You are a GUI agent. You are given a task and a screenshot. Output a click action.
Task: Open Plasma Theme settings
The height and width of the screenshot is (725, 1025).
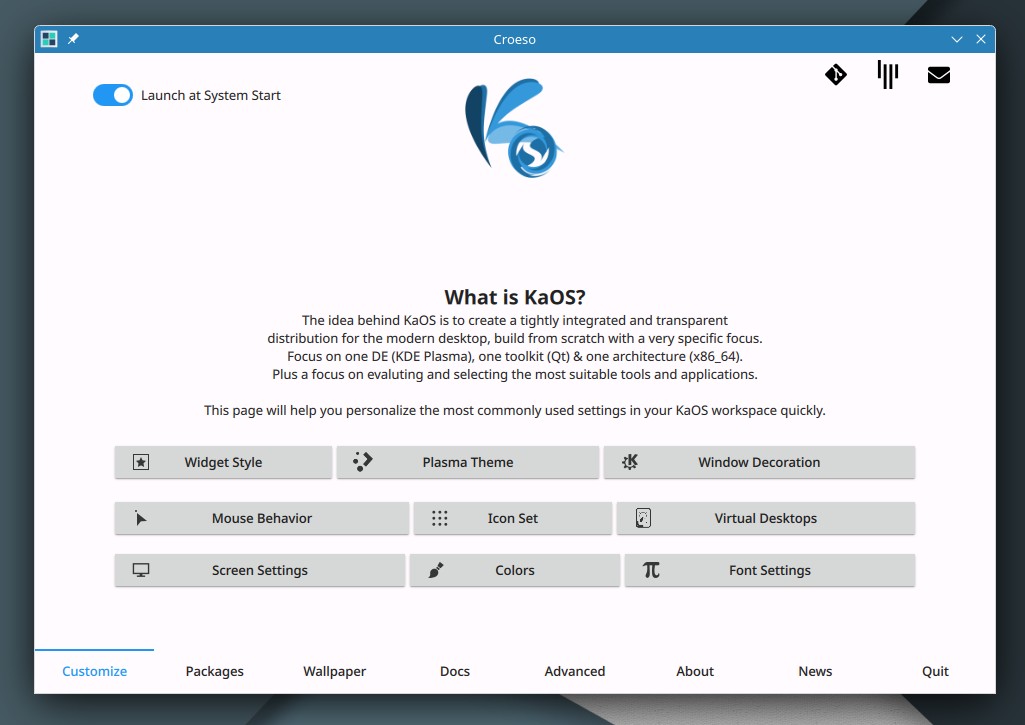[x=467, y=462]
